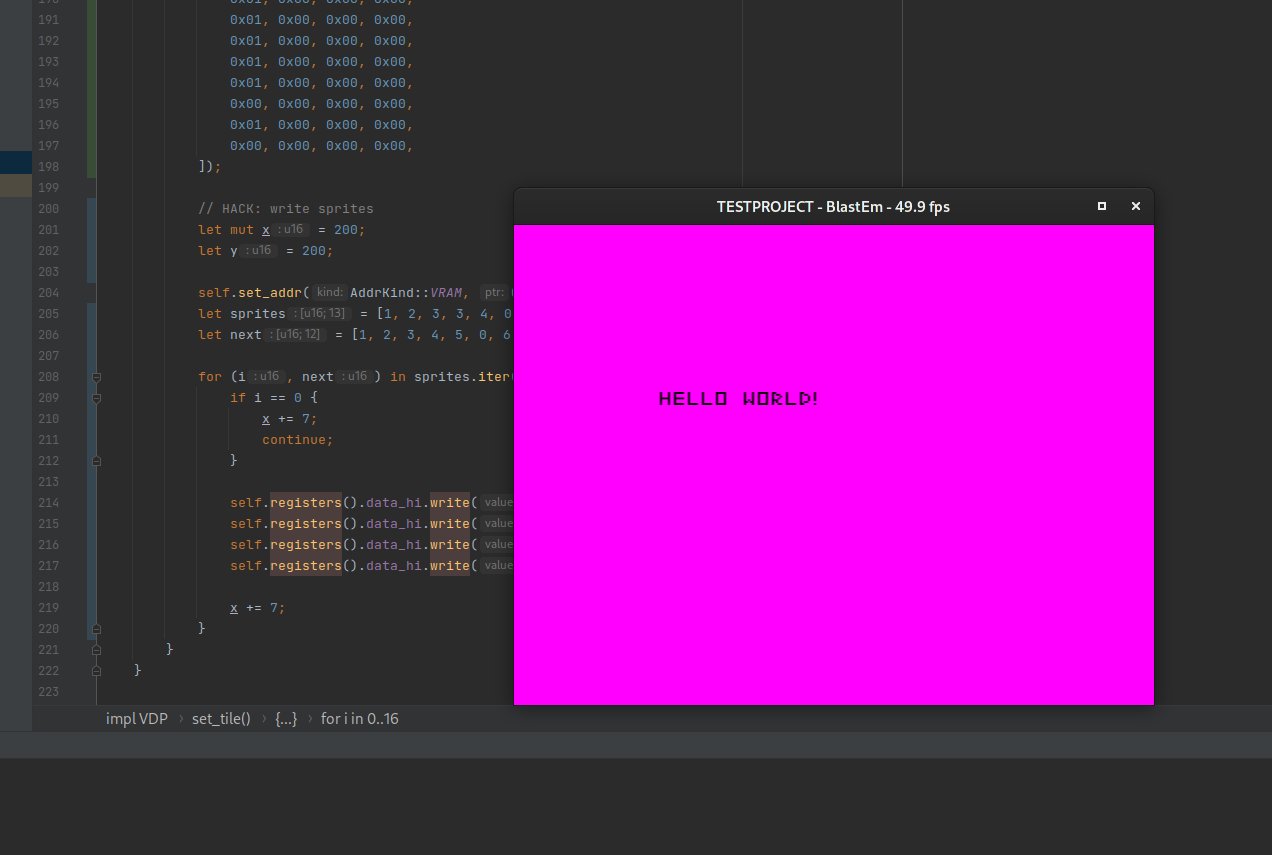
Task: Click the ']);' closing on line 198
Action: (x=210, y=167)
